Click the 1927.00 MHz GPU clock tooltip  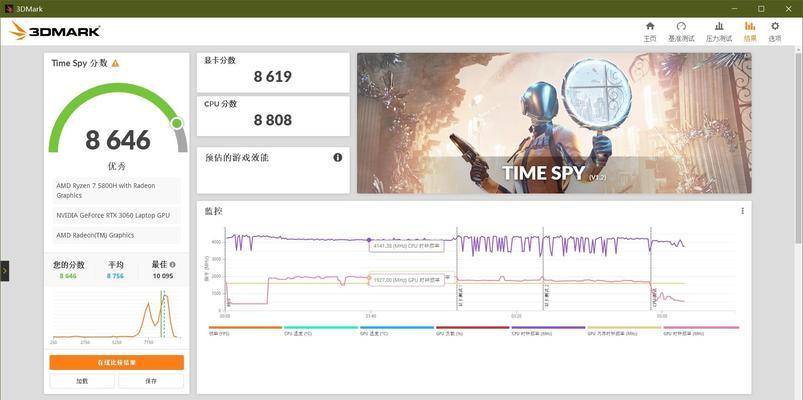click(407, 282)
